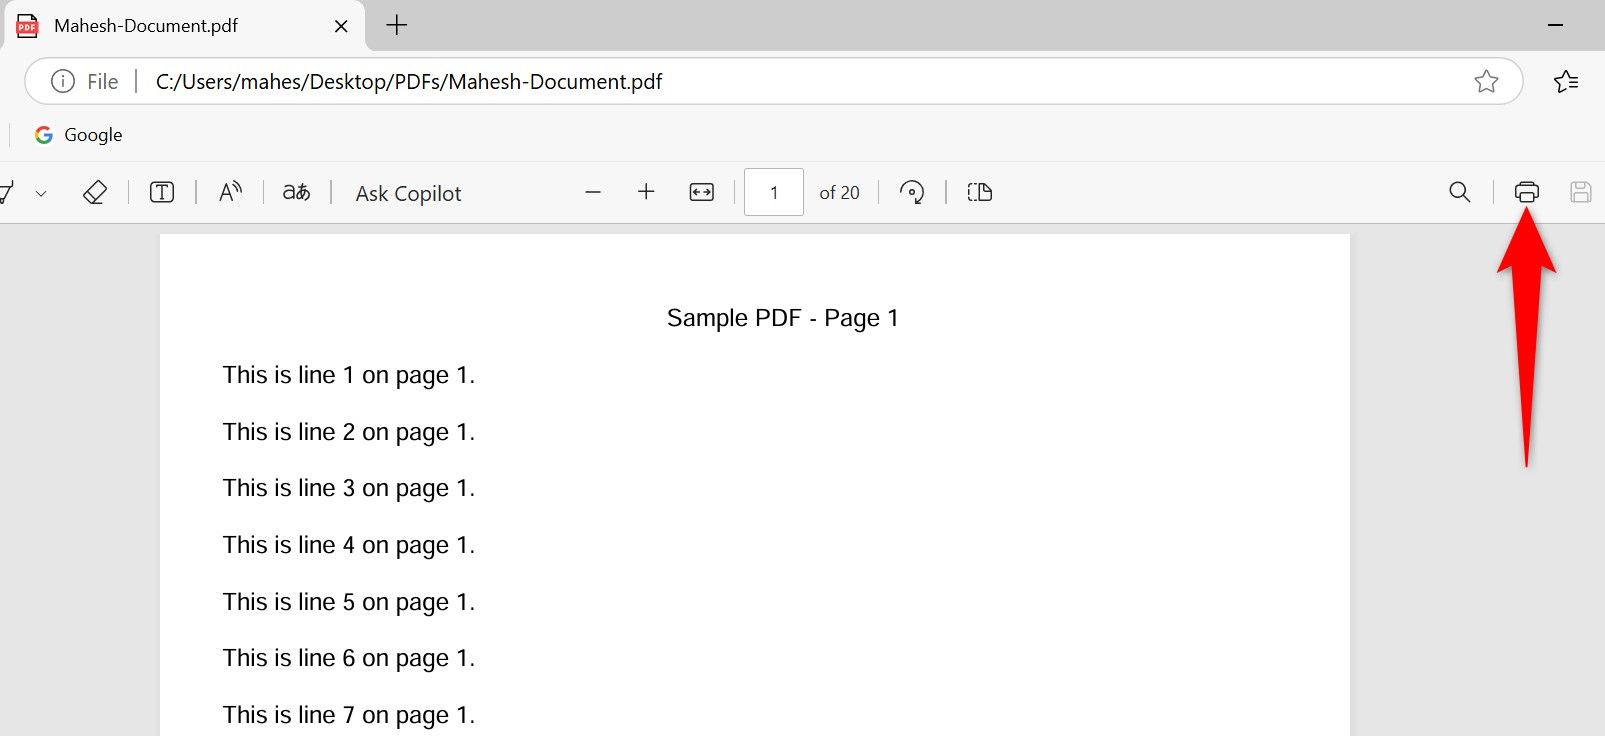Click the Save icon in PDF toolbar
The height and width of the screenshot is (736, 1605).
tap(1580, 192)
